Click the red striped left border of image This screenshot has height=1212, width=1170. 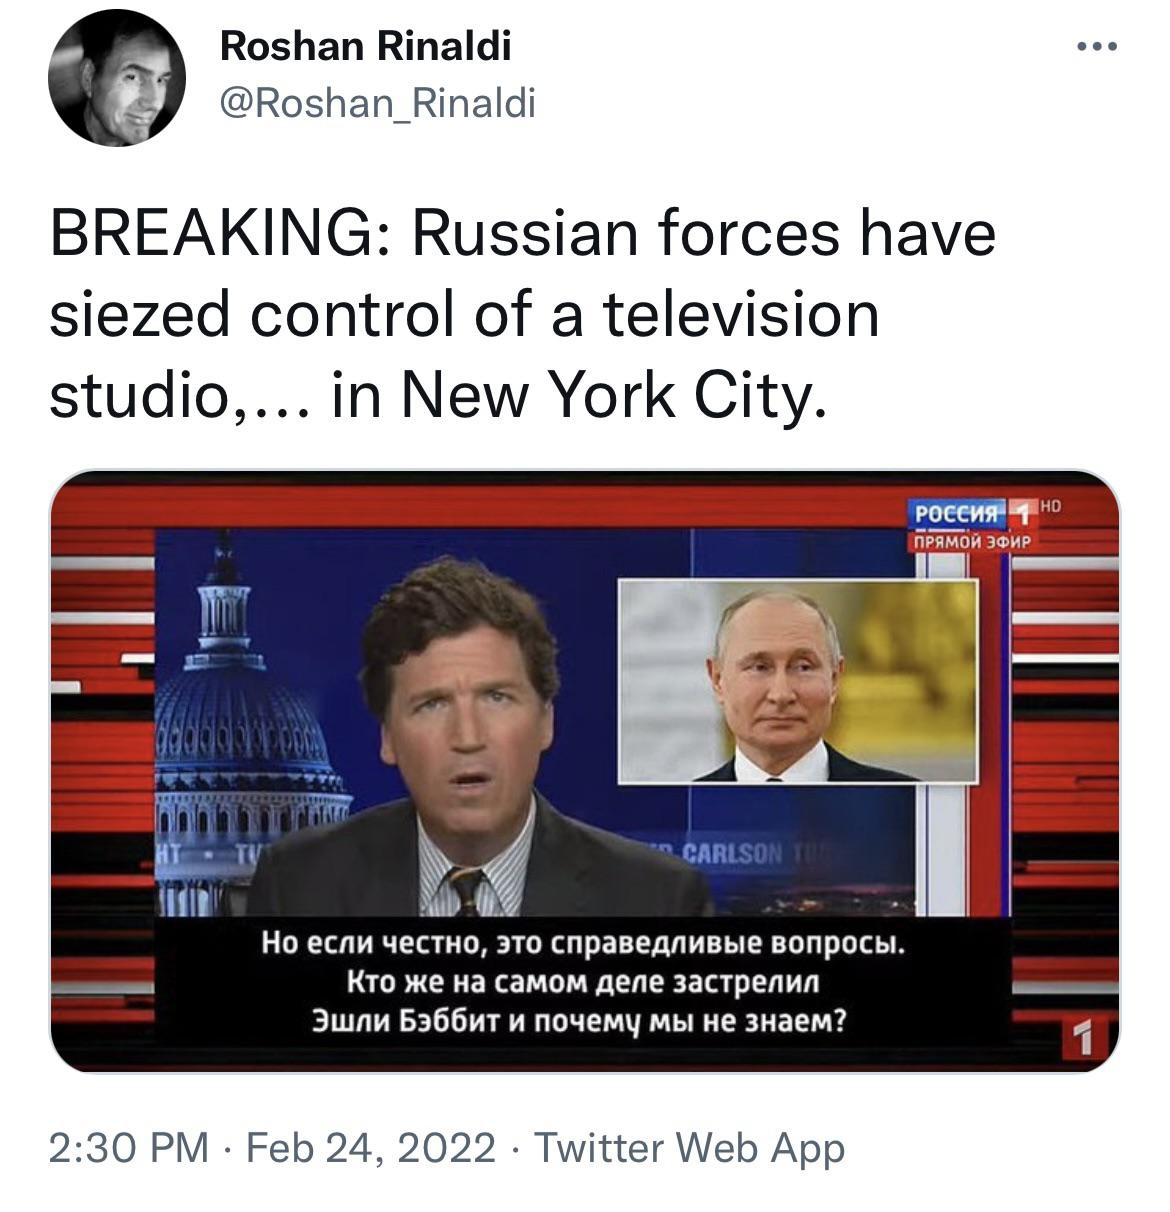tap(102, 770)
